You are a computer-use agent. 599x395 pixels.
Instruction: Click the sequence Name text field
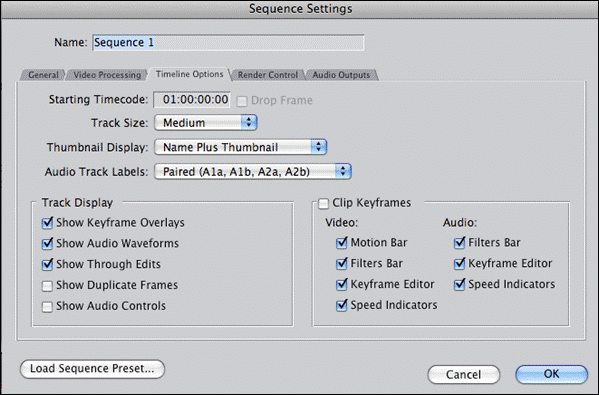click(x=228, y=42)
